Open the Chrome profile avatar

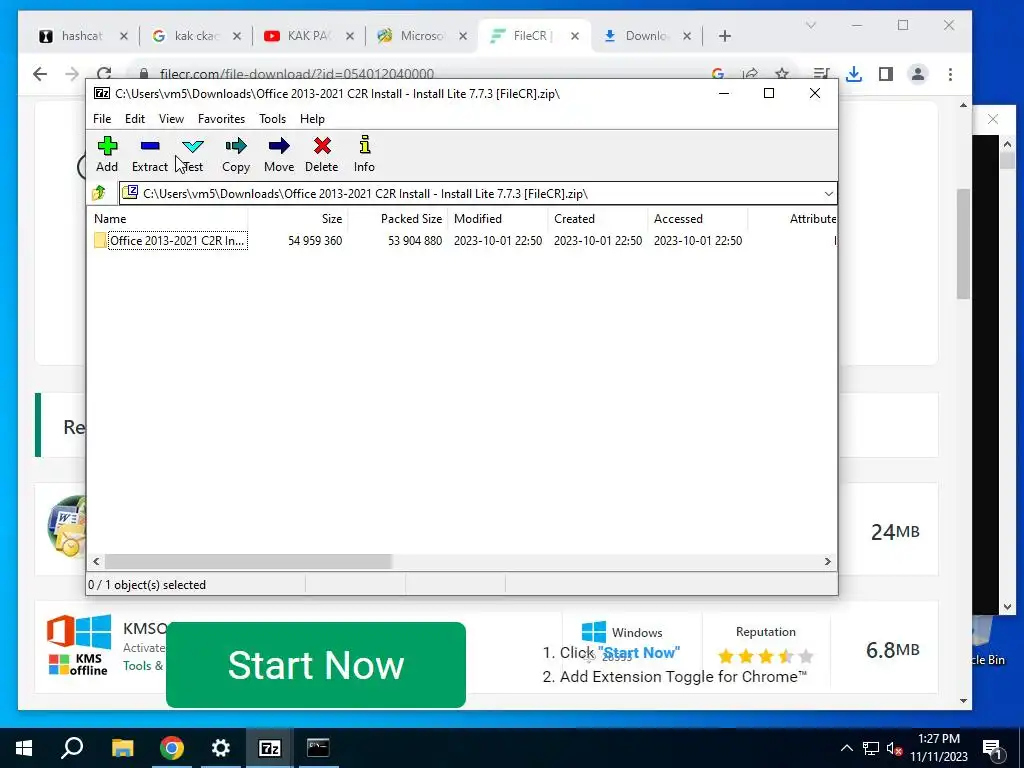tap(918, 74)
